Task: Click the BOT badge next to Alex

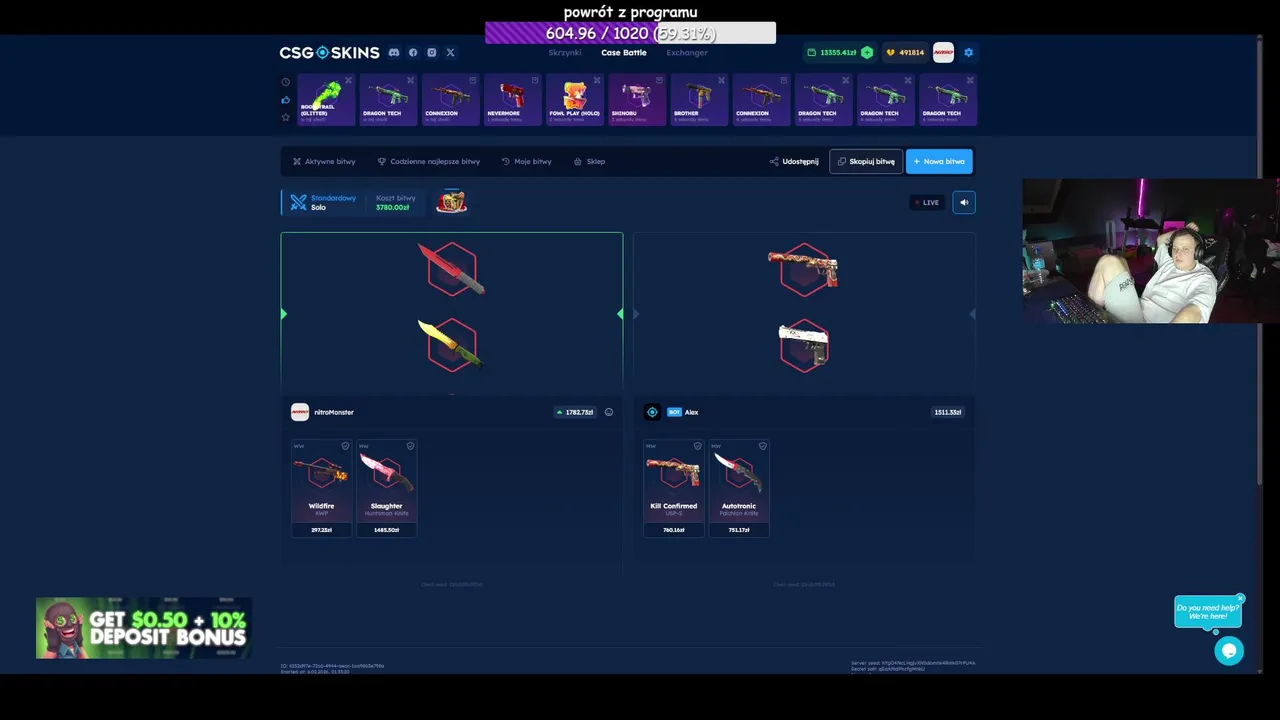Action: tap(674, 412)
